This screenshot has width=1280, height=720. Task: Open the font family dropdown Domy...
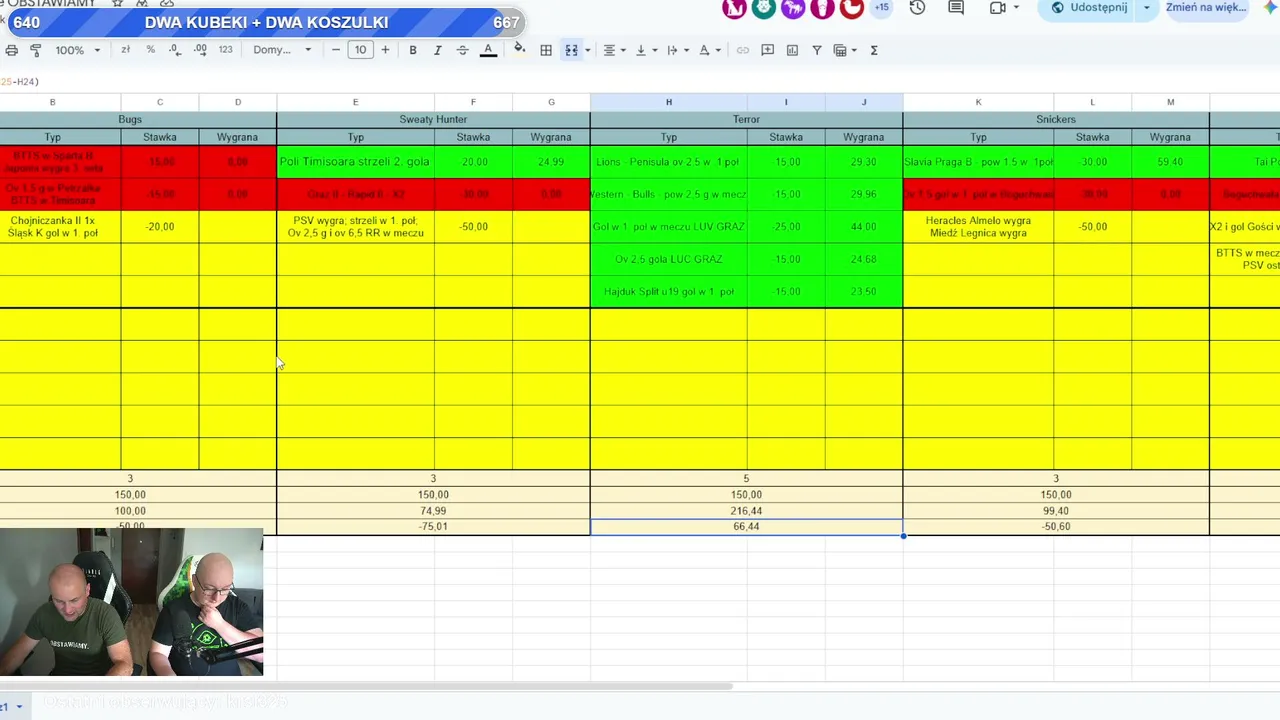[x=282, y=50]
